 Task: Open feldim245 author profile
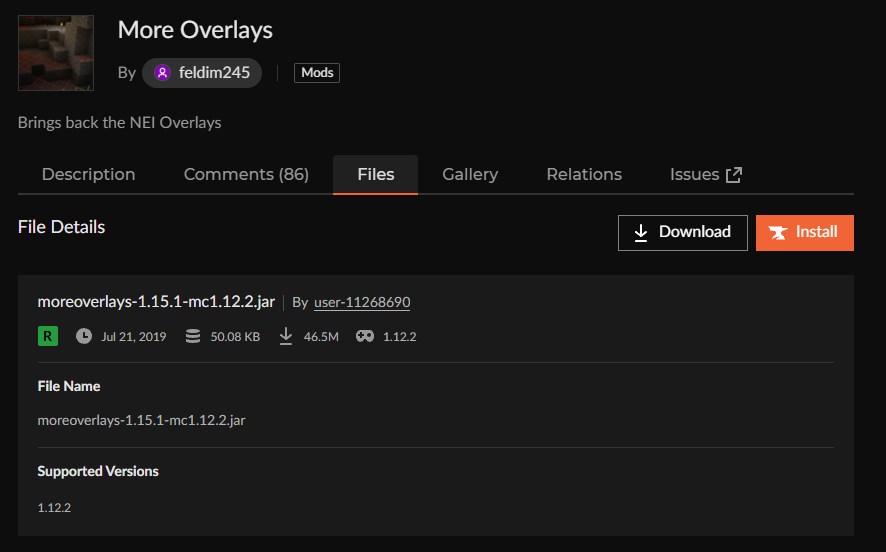click(202, 73)
